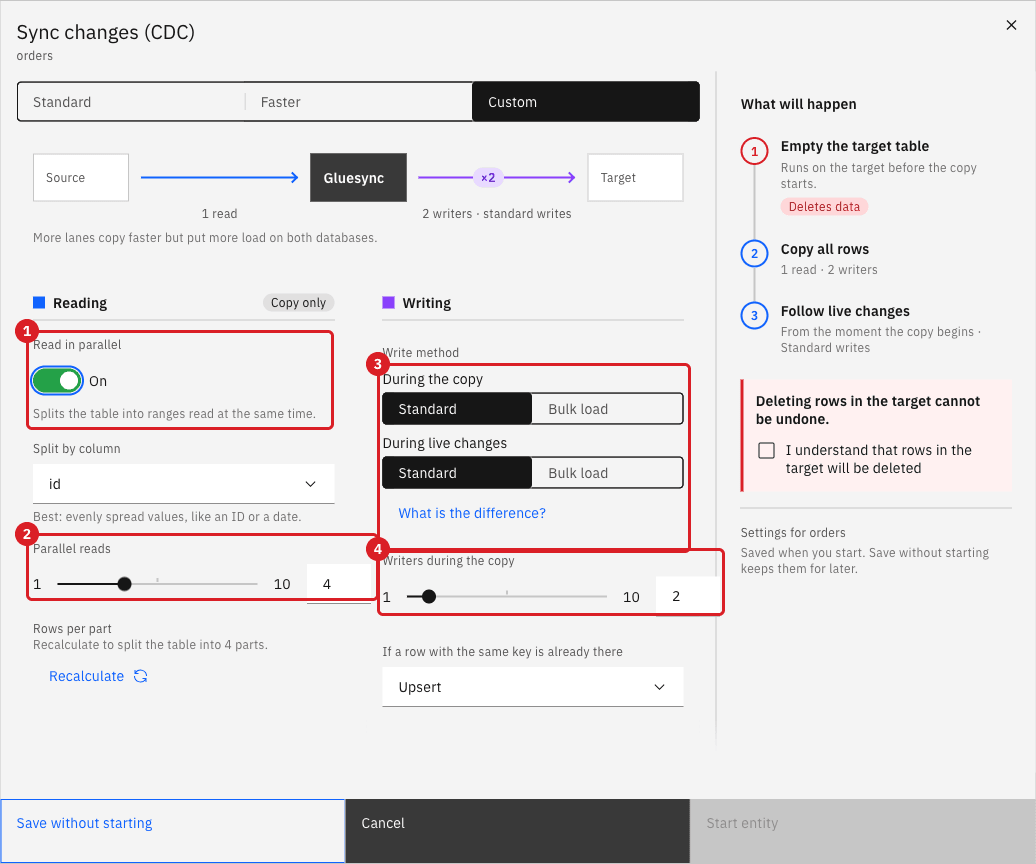The width and height of the screenshot is (1036, 864).
Task: Click the '1 read' label under arrow
Action: 219,213
